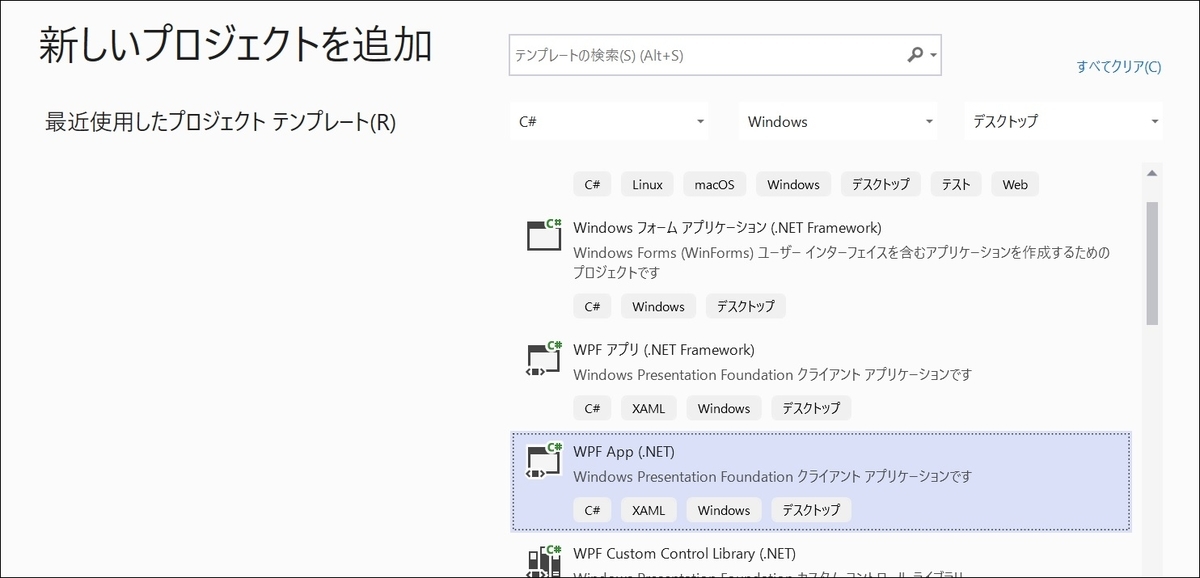Click the WPF App (.NET Framework) template icon
Image resolution: width=1200 pixels, height=578 pixels.
[545, 359]
